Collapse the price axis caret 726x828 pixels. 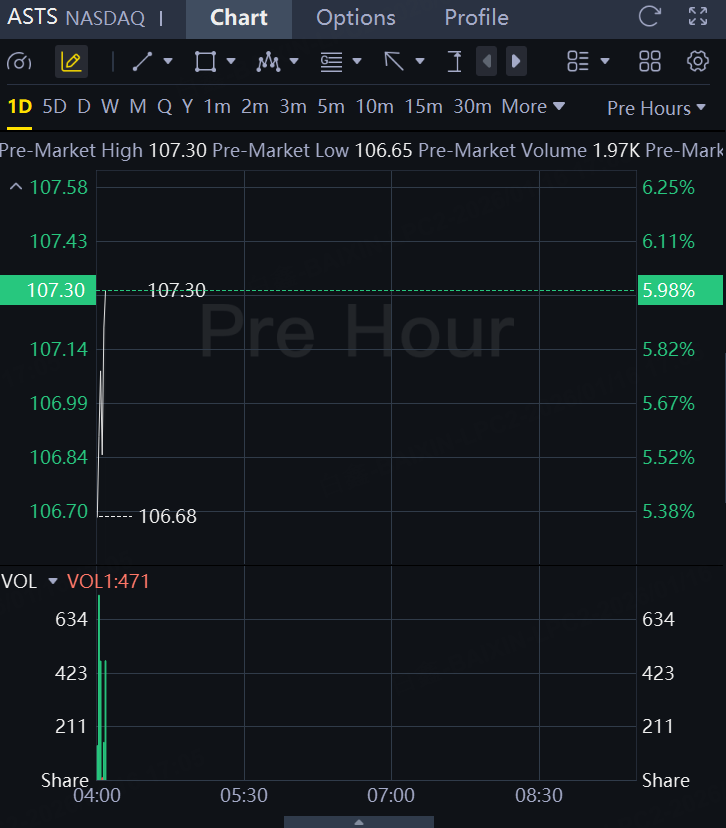[x=15, y=187]
